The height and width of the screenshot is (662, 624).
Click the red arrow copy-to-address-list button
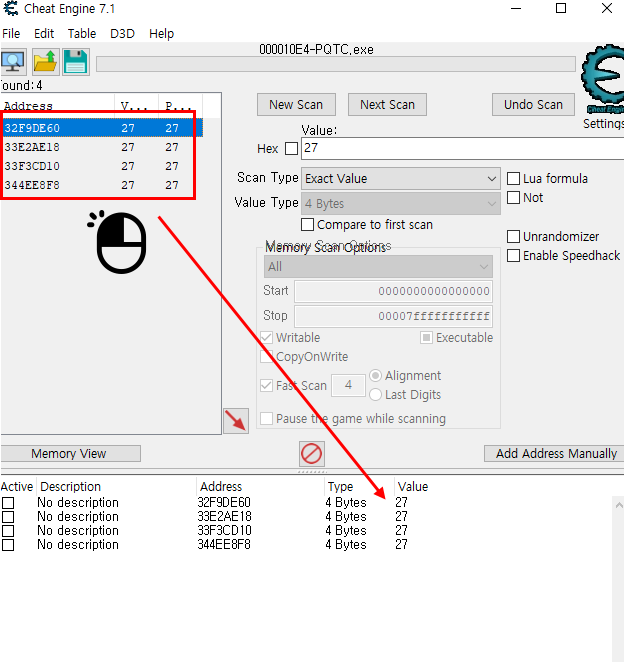236,421
